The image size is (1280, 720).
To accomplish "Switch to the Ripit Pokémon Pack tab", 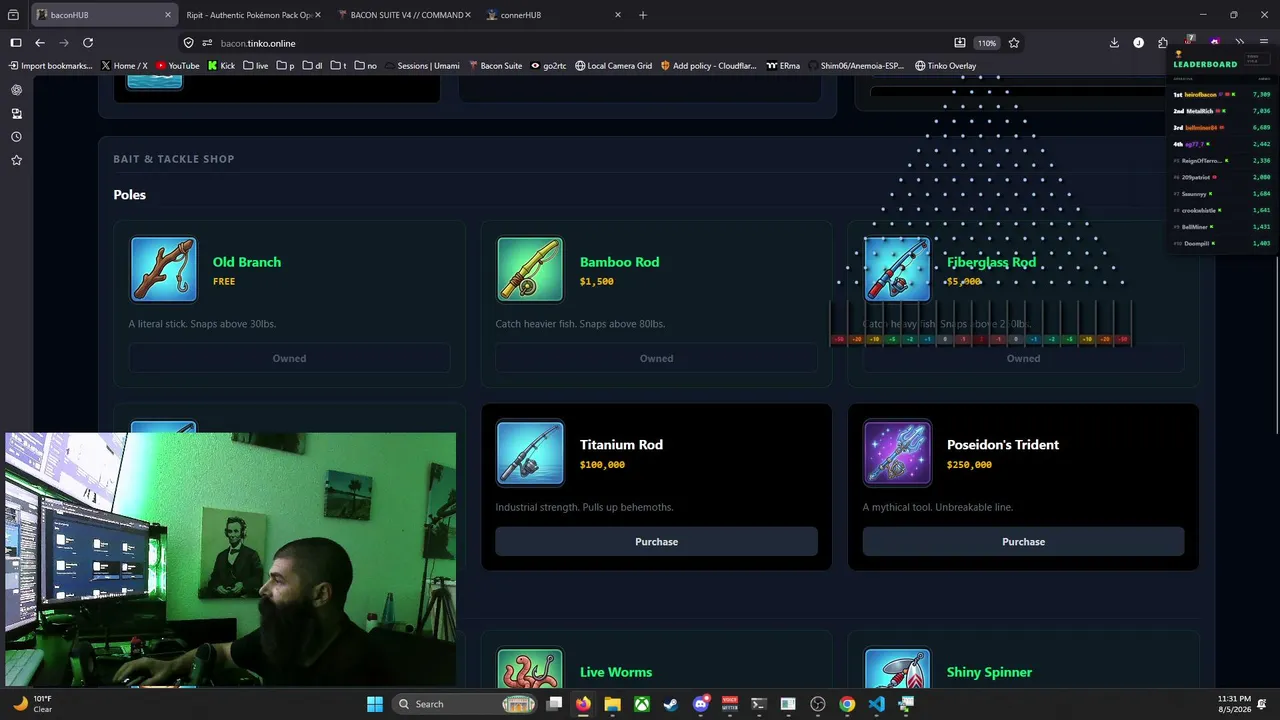I will pos(252,15).
